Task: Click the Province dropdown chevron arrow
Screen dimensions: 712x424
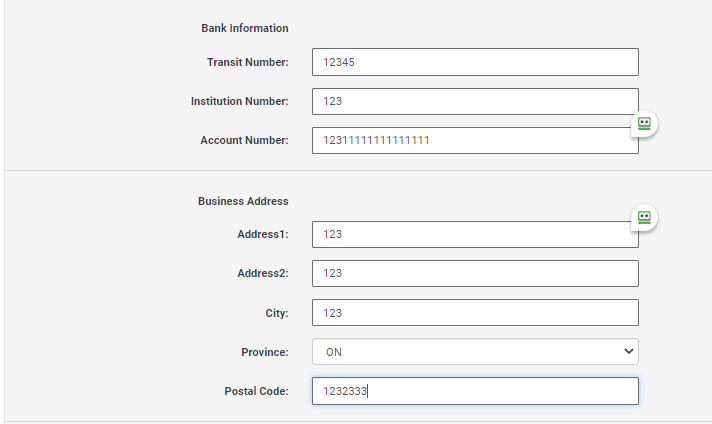Action: pos(628,352)
